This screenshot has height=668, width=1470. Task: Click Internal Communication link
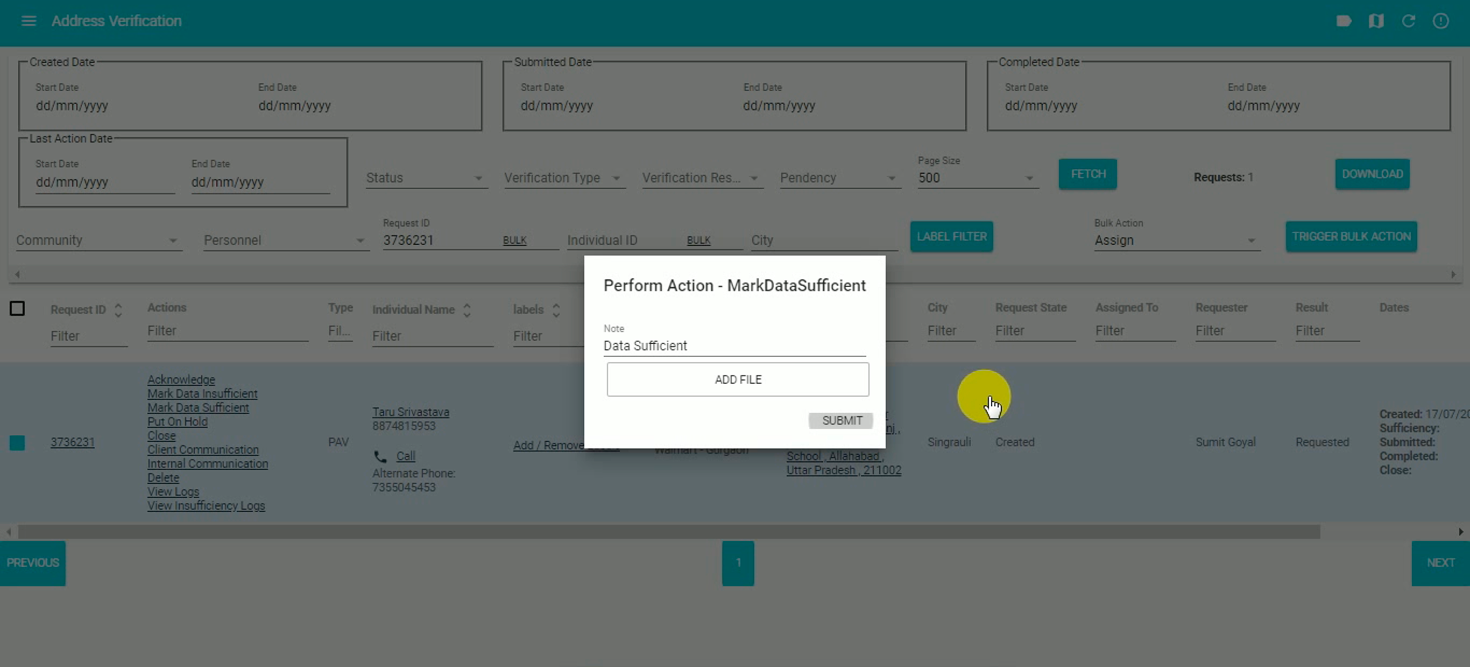pyautogui.click(x=207, y=464)
